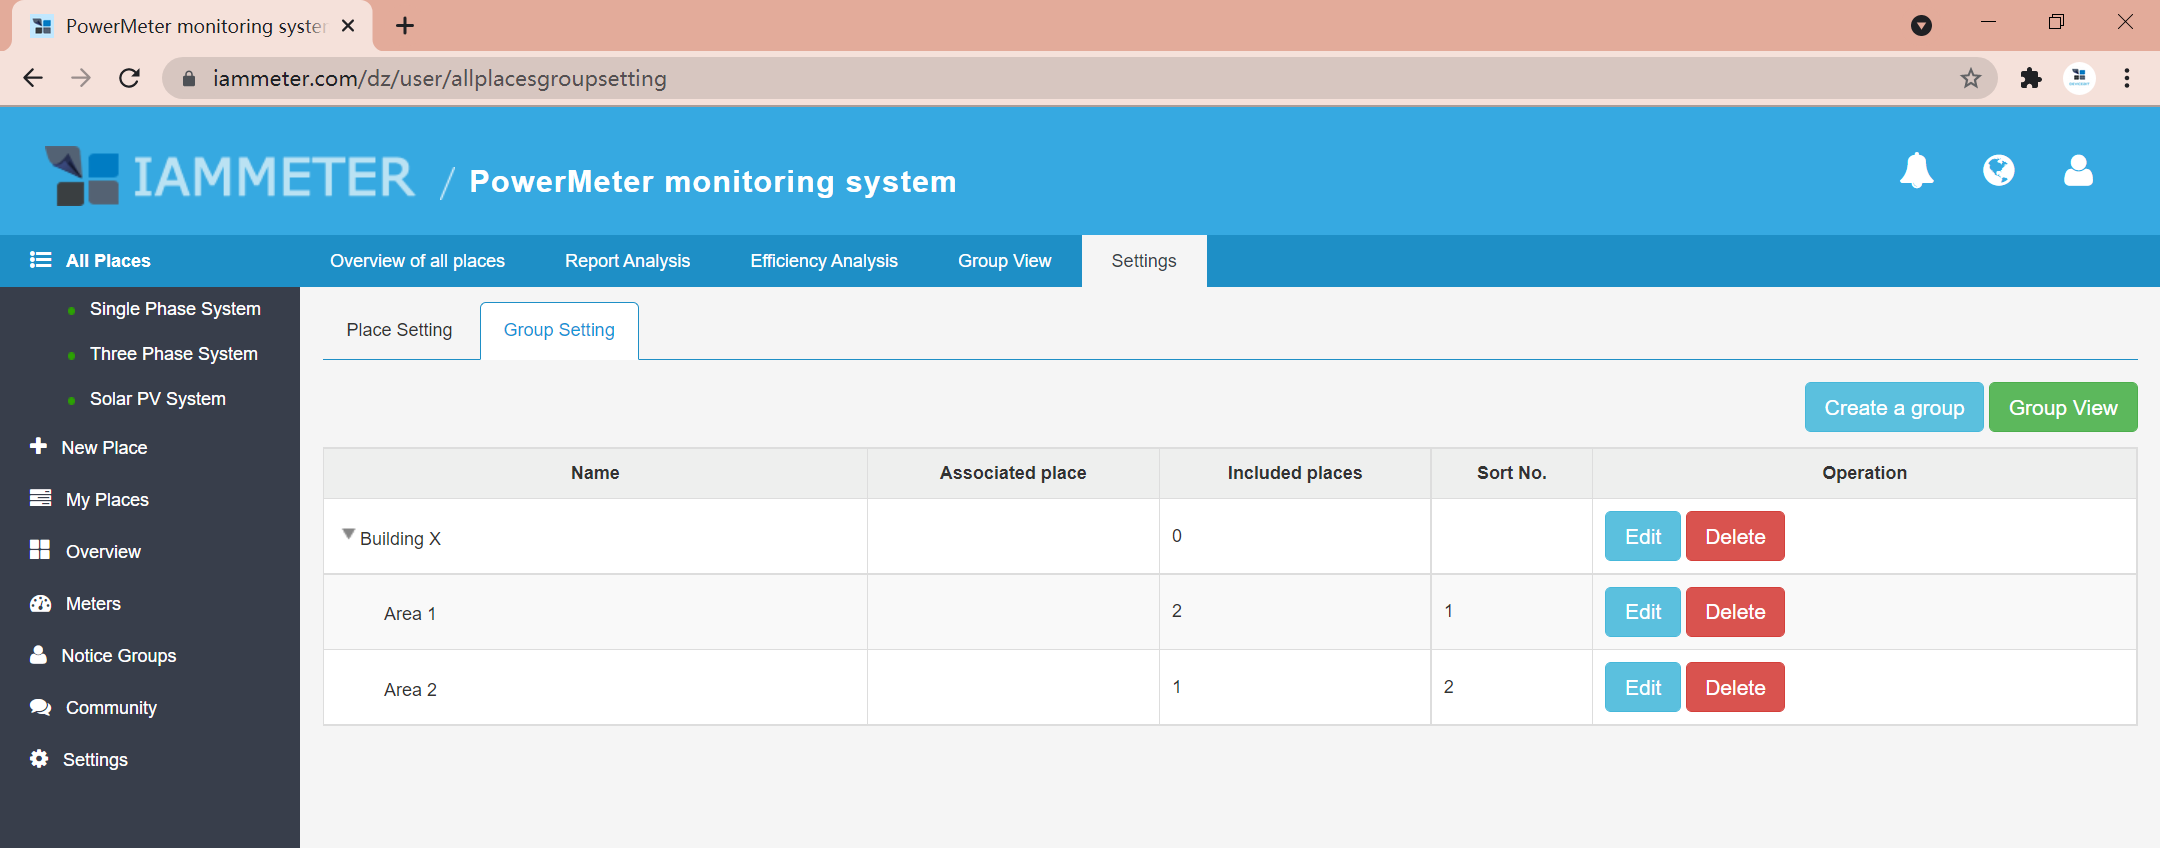Open the user account profile icon

point(2078,171)
